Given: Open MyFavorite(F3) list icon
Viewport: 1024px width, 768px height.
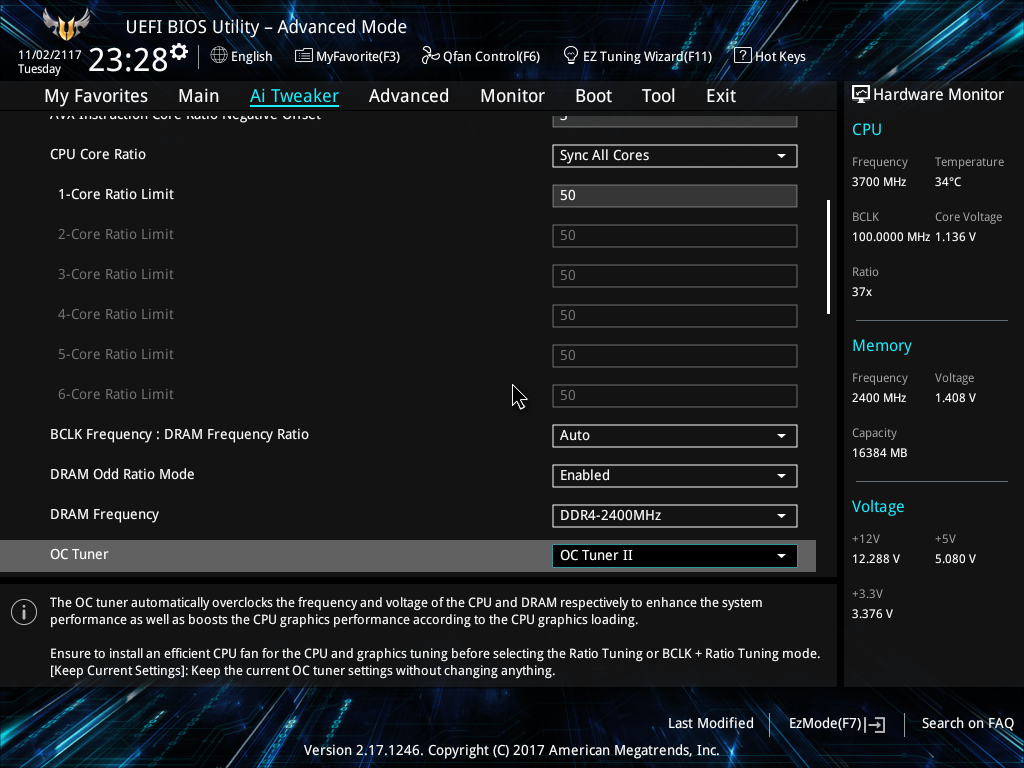Looking at the screenshot, I should 304,56.
